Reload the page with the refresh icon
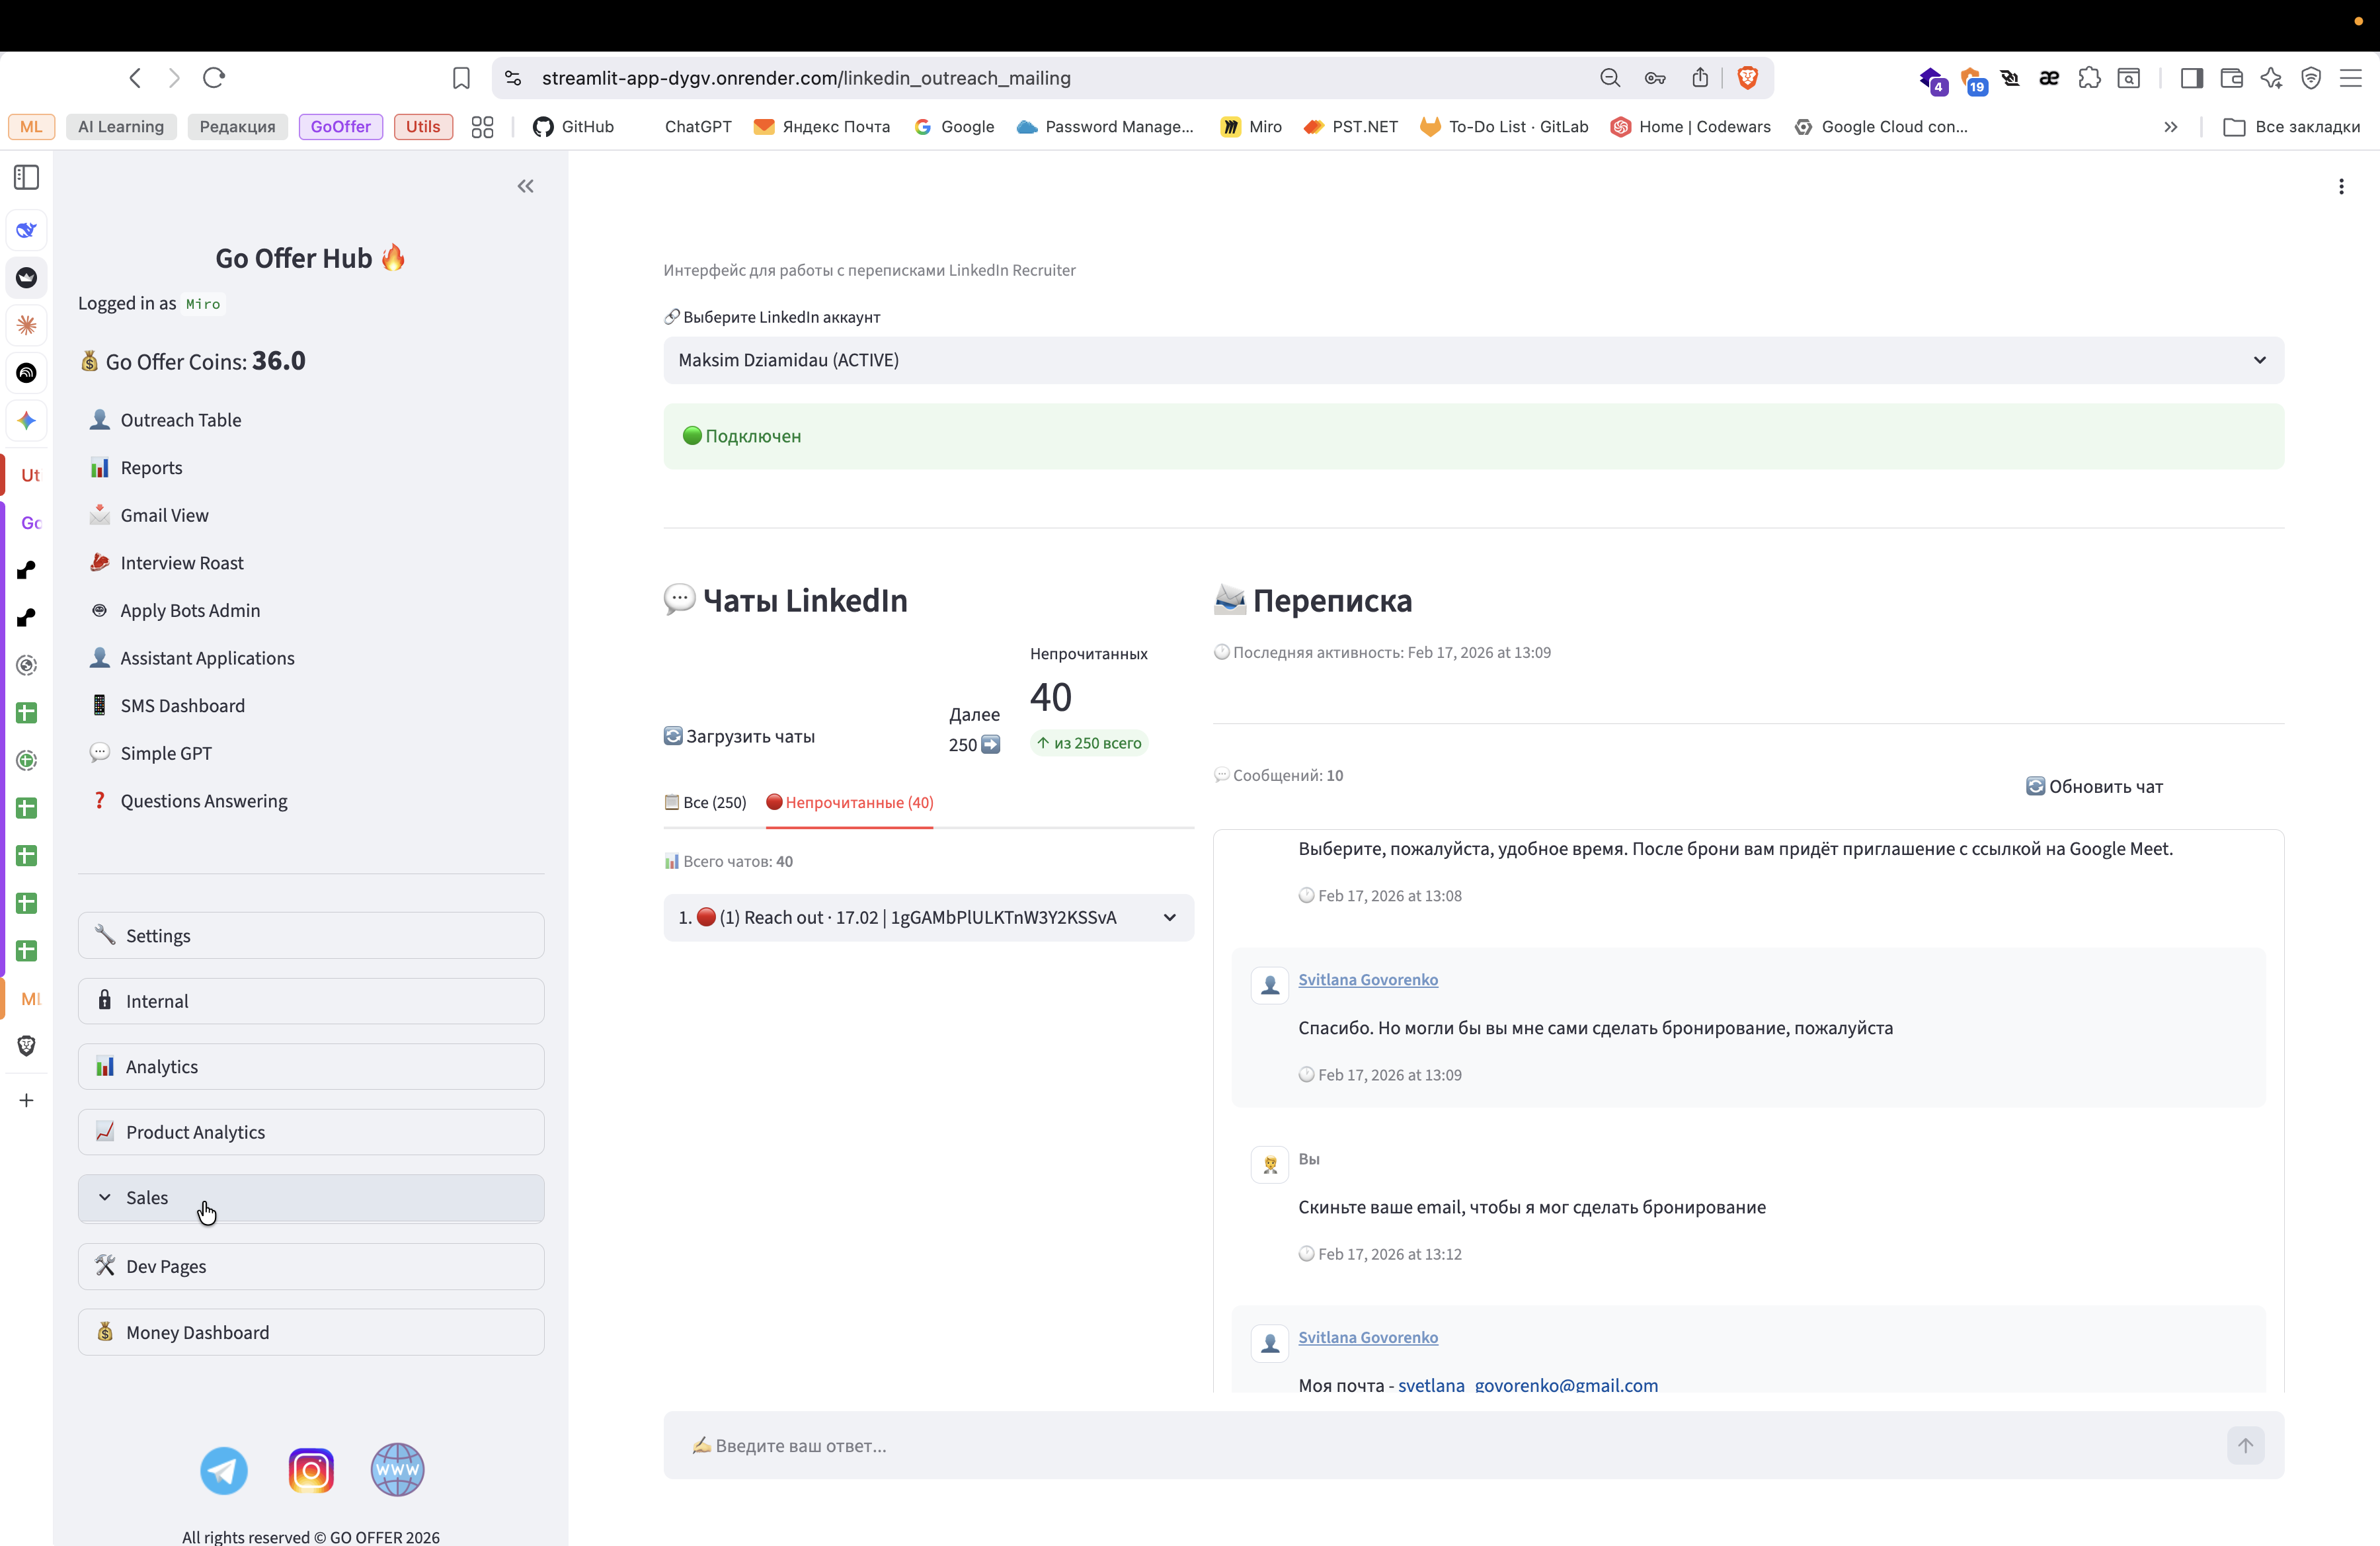Screen dimensions: 2380x1546 214,78
